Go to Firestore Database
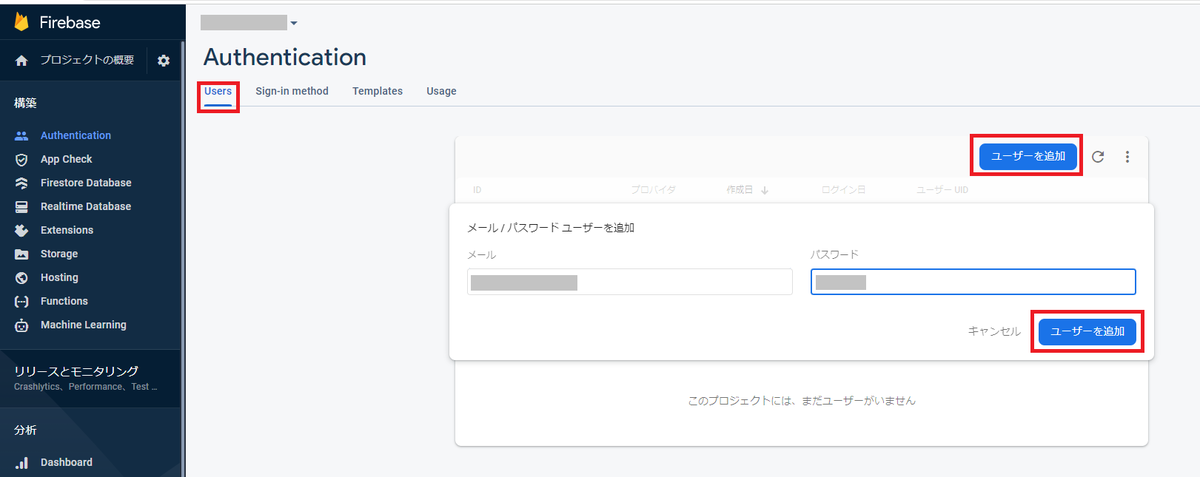The width and height of the screenshot is (1200, 477). (86, 183)
